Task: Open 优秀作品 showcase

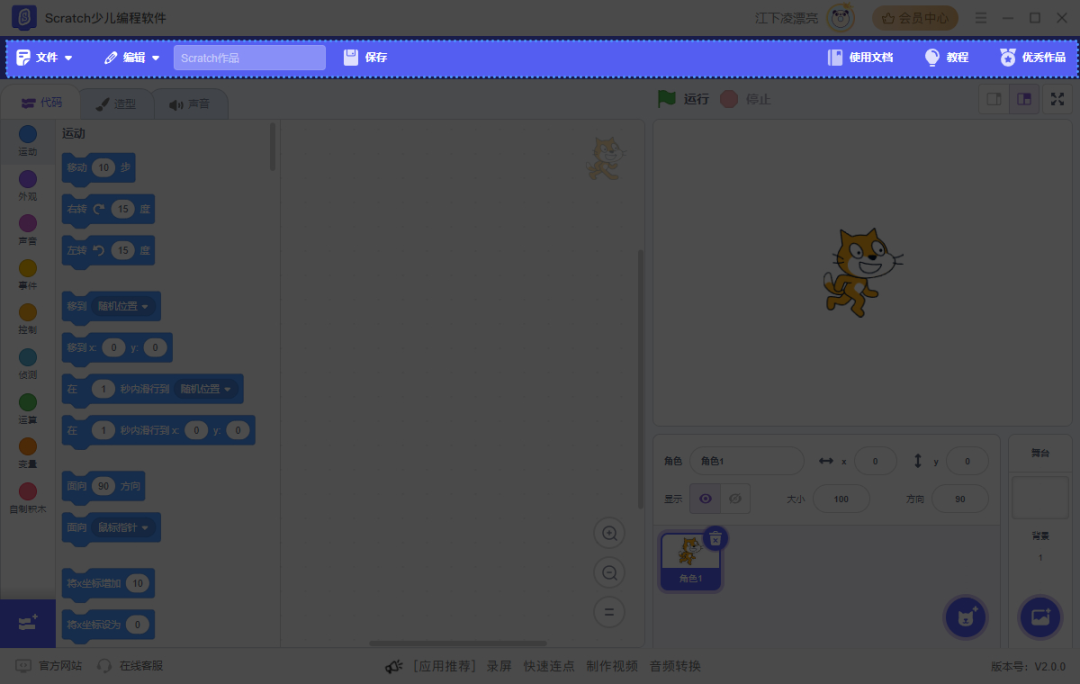Action: pyautogui.click(x=1032, y=58)
